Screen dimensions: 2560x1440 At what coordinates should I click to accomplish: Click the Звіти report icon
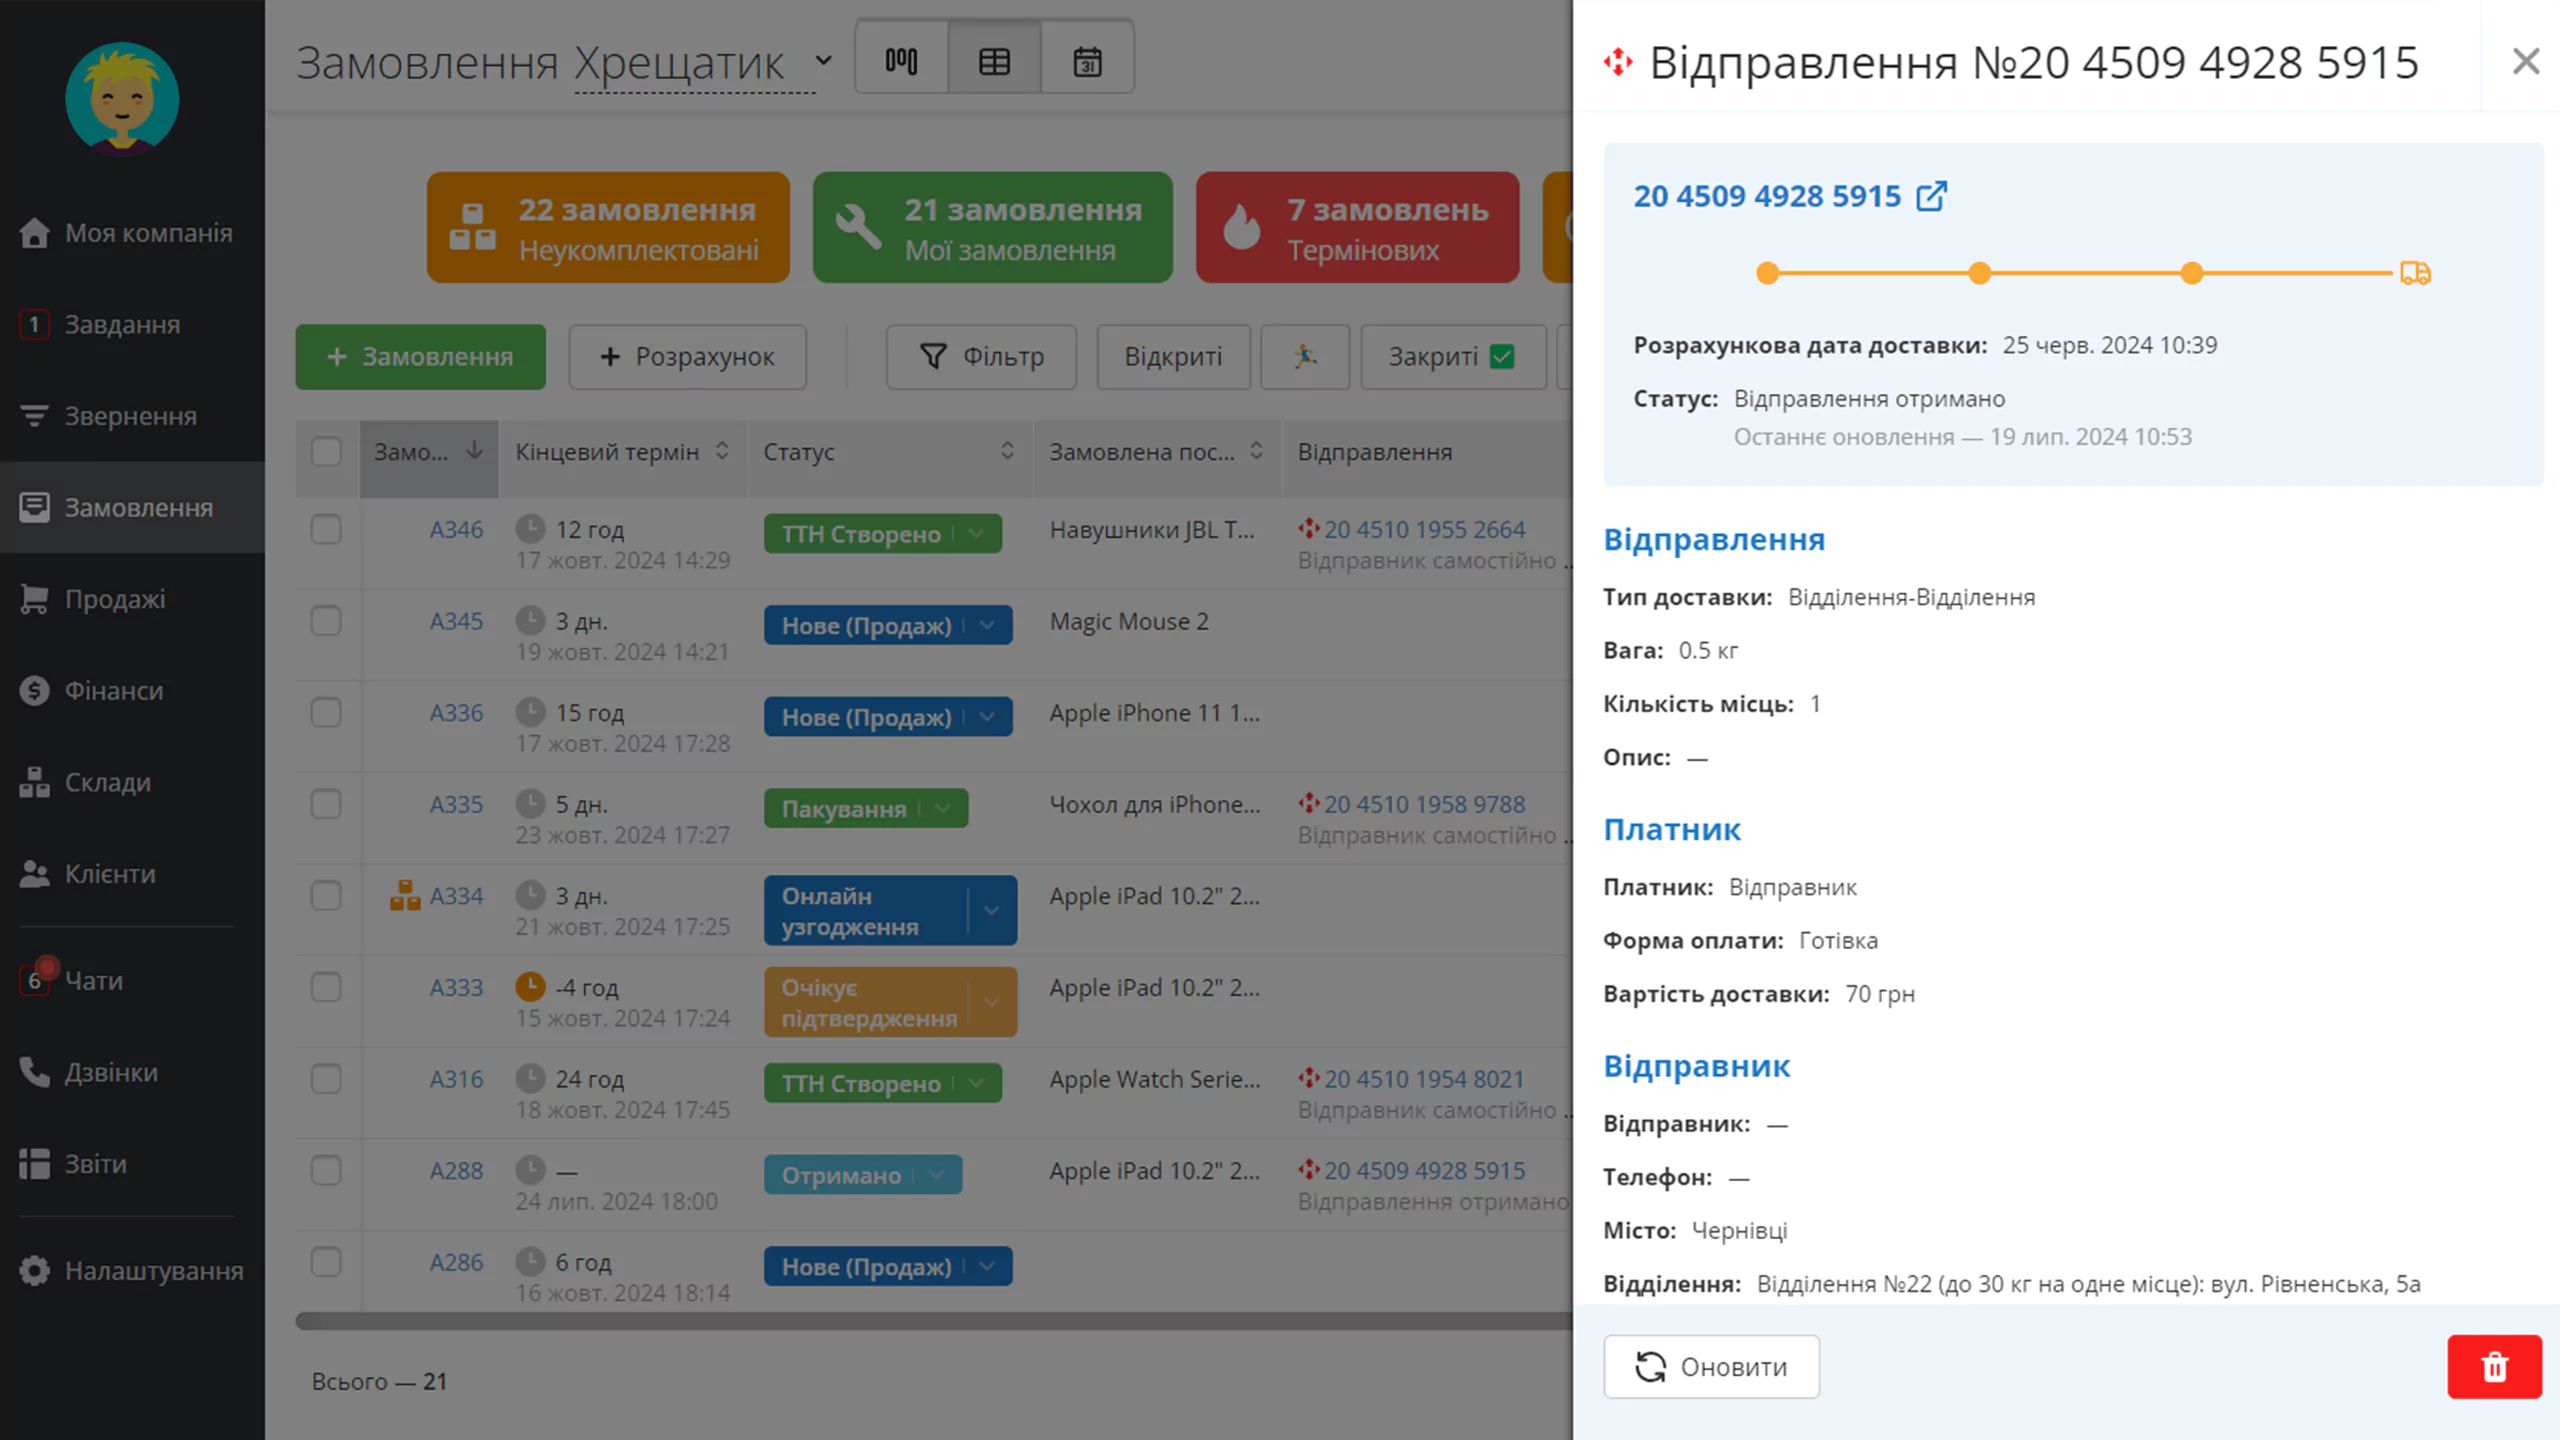coord(34,1164)
